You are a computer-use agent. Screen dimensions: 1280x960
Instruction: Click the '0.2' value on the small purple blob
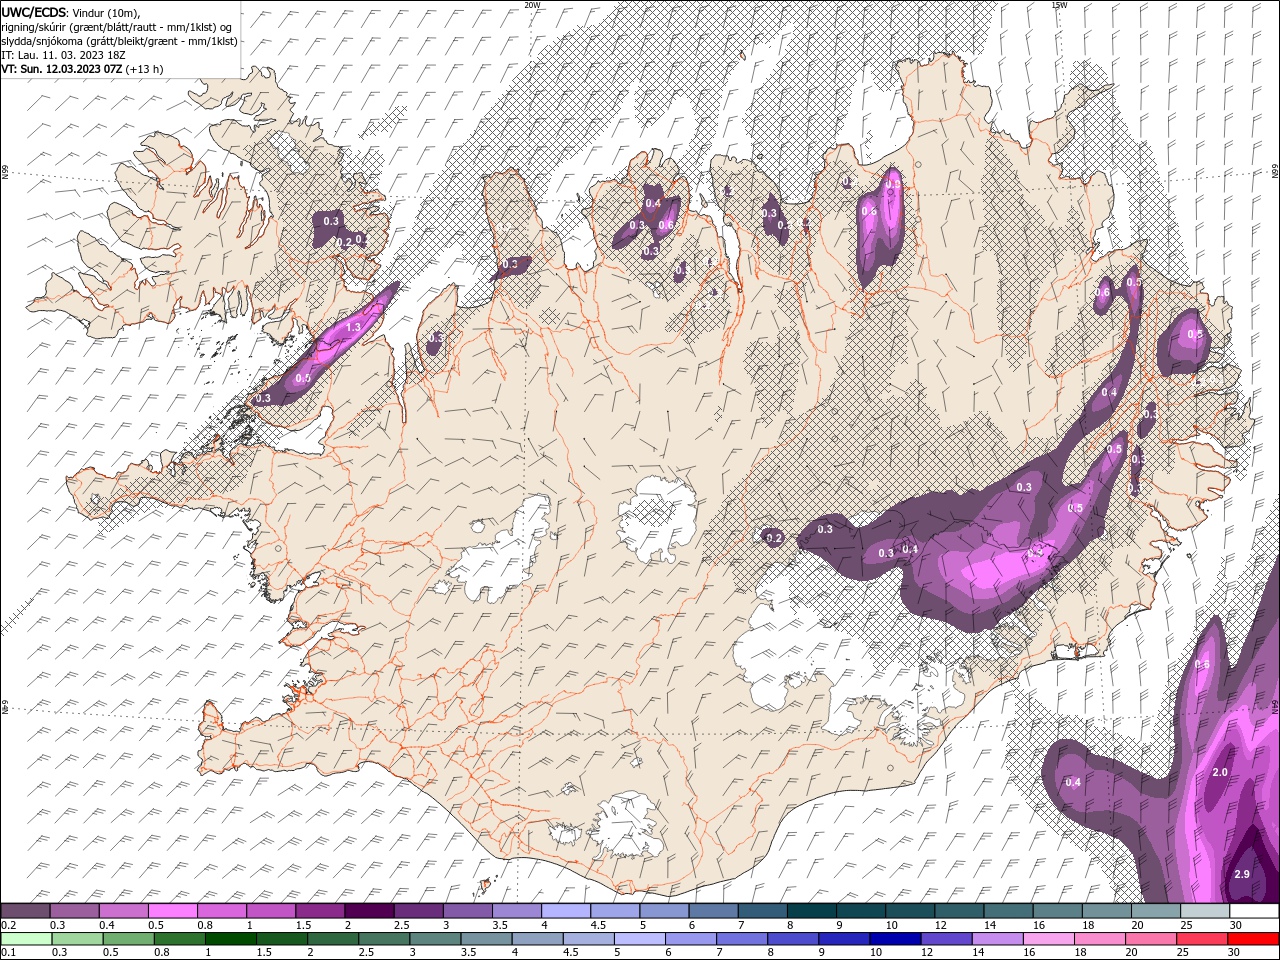774,538
